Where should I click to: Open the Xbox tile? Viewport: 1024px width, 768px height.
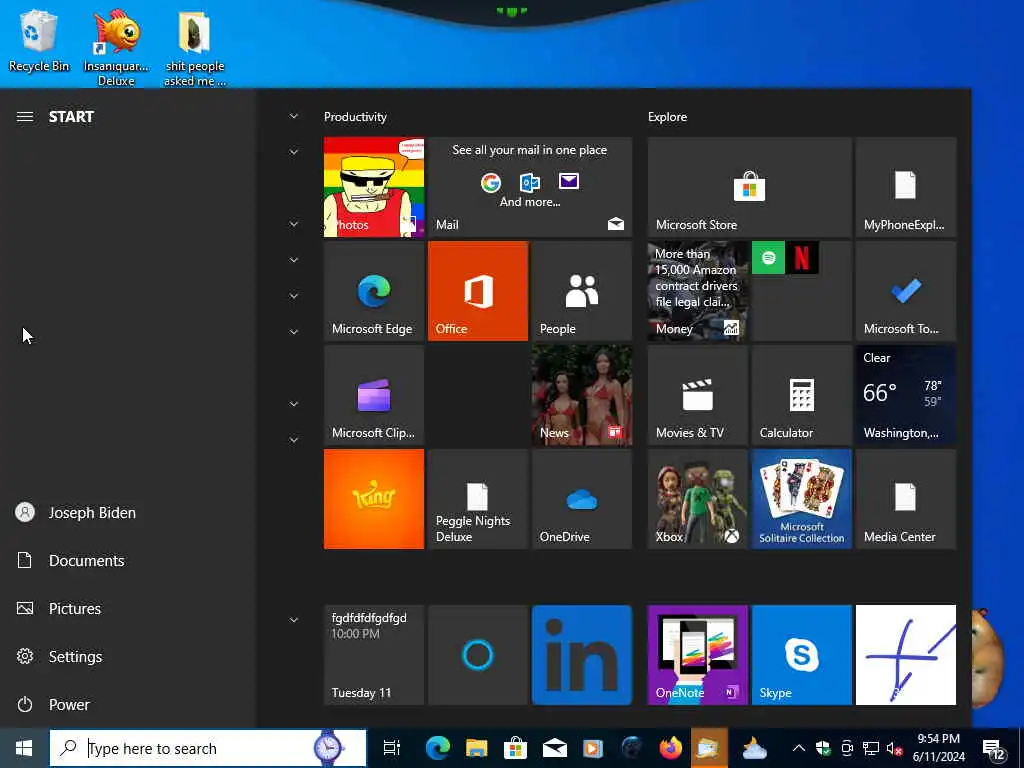click(x=697, y=499)
